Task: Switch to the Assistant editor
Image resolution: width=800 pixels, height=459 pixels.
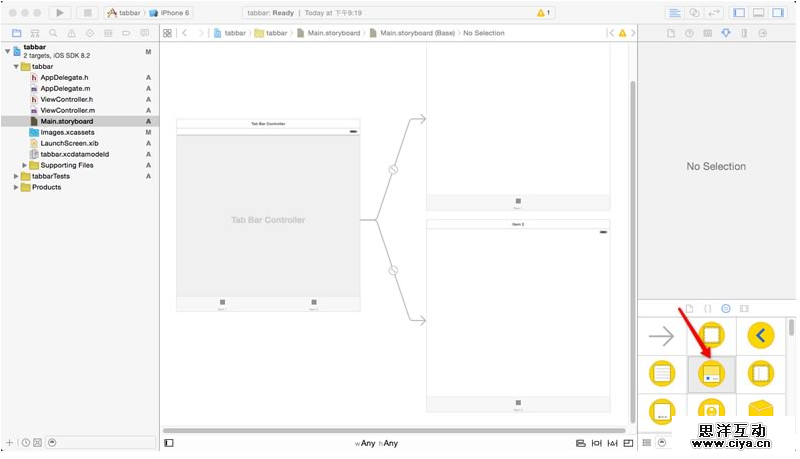Action: click(x=694, y=13)
